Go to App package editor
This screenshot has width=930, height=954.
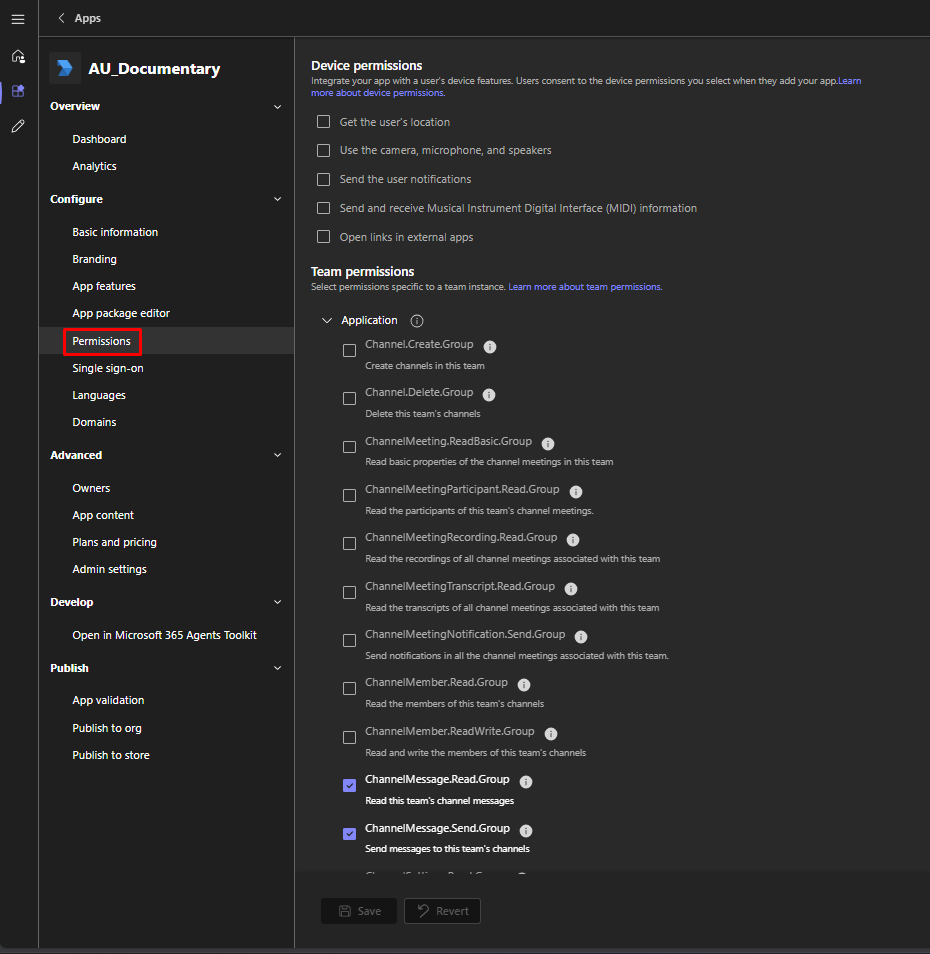pyautogui.click(x=121, y=313)
